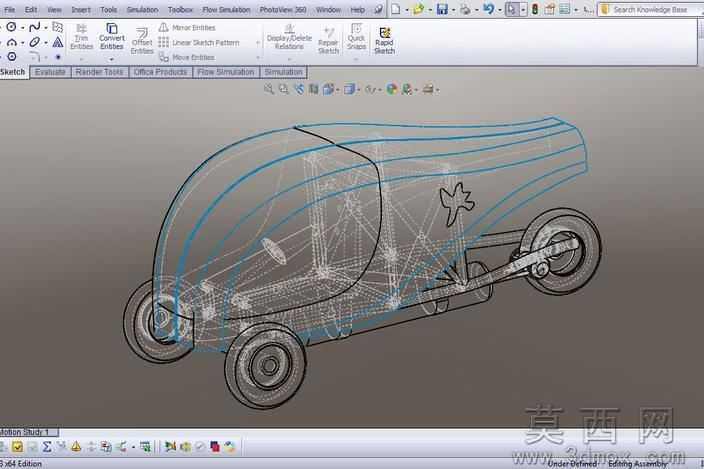Open the Window menu

(328, 9)
